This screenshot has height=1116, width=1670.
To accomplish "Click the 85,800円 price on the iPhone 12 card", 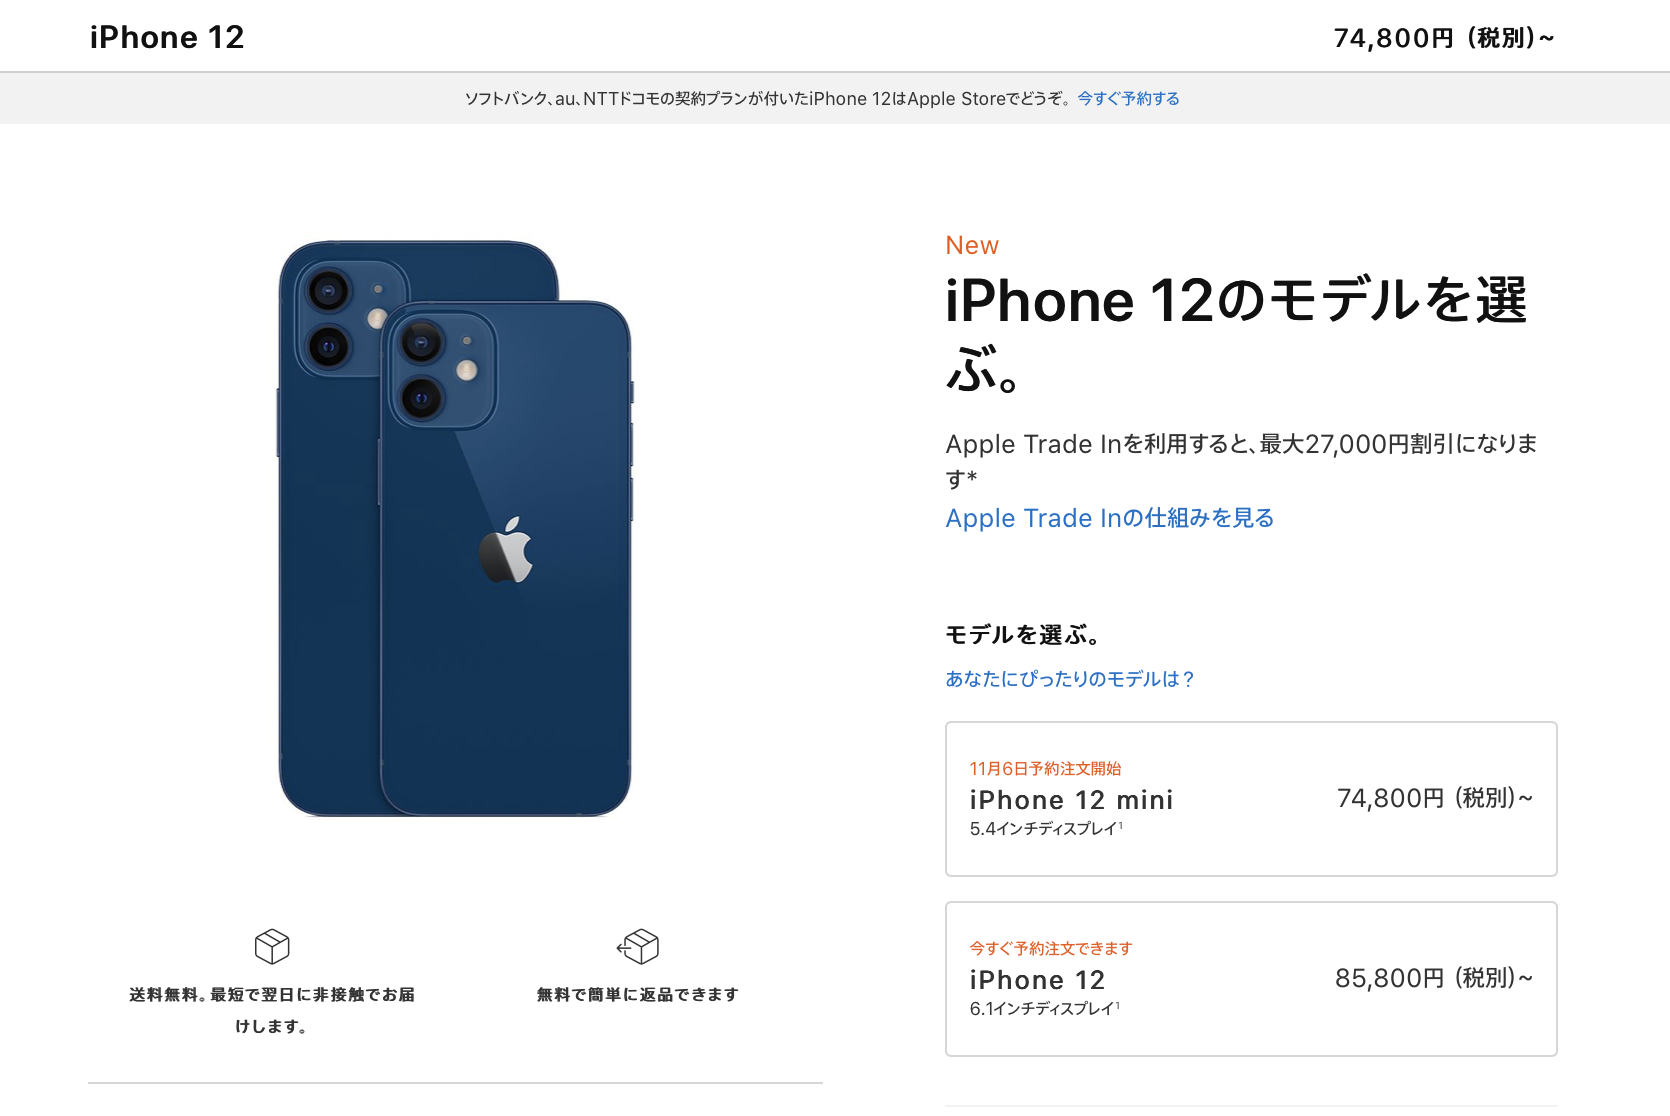I will (x=1434, y=978).
